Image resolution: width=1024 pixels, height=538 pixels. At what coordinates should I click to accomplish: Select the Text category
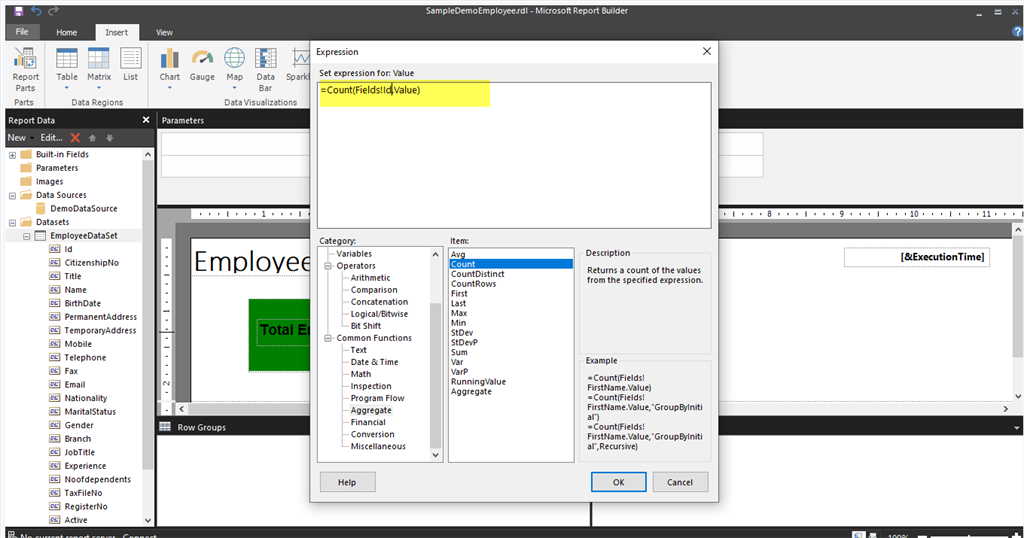[359, 350]
